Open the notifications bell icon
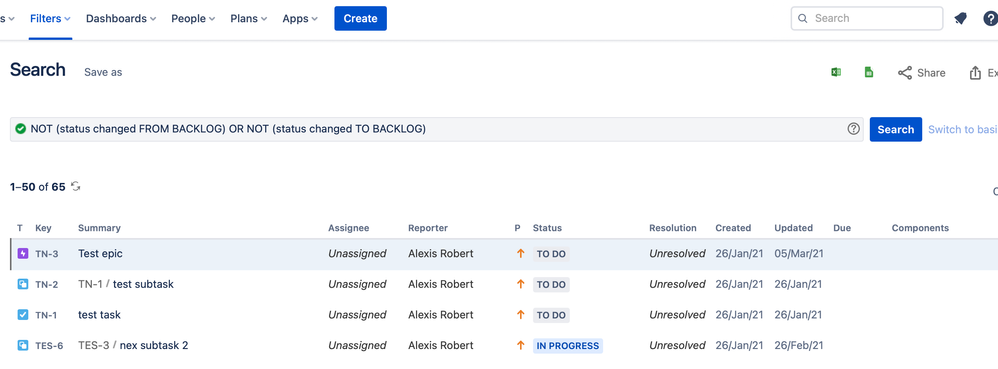Image resolution: width=998 pixels, height=369 pixels. pyautogui.click(x=960, y=19)
